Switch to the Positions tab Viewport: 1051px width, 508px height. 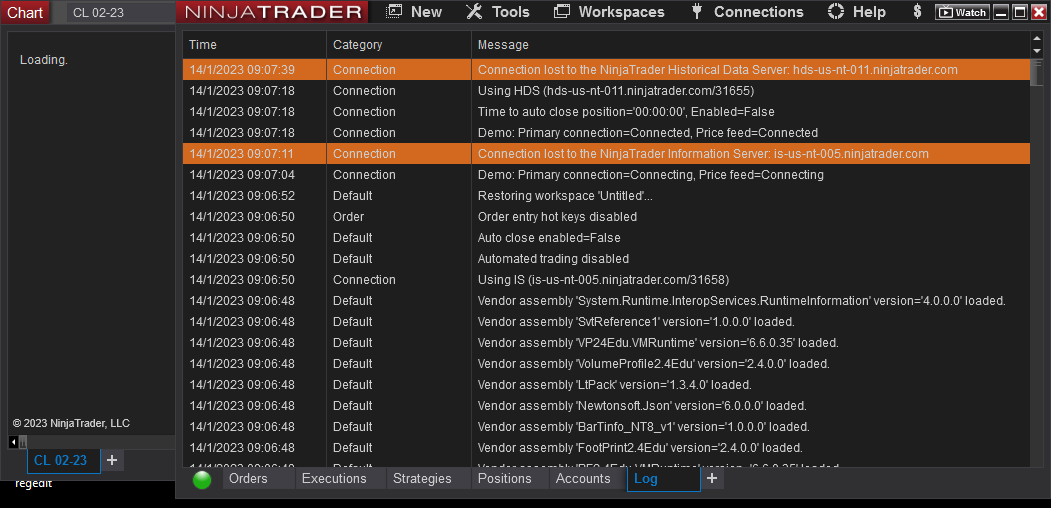pyautogui.click(x=504, y=479)
